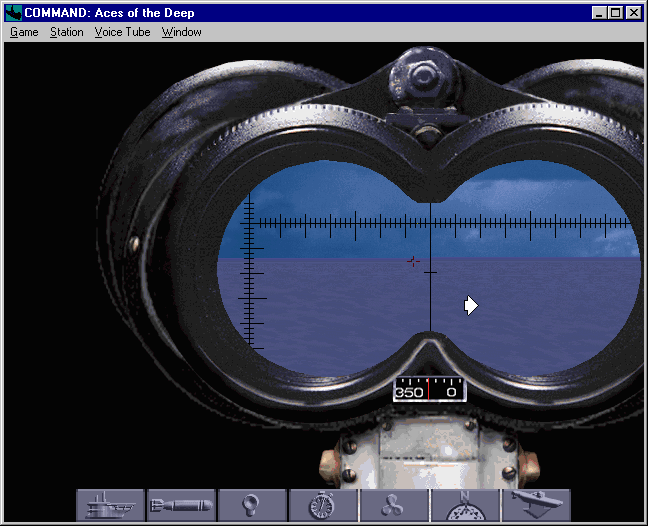Click the stopwatch icon
This screenshot has width=648, height=526.
click(323, 505)
